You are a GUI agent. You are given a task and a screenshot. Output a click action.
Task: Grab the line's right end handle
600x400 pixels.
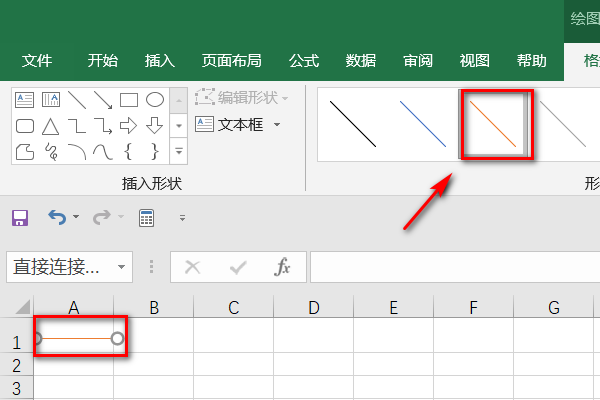117,338
